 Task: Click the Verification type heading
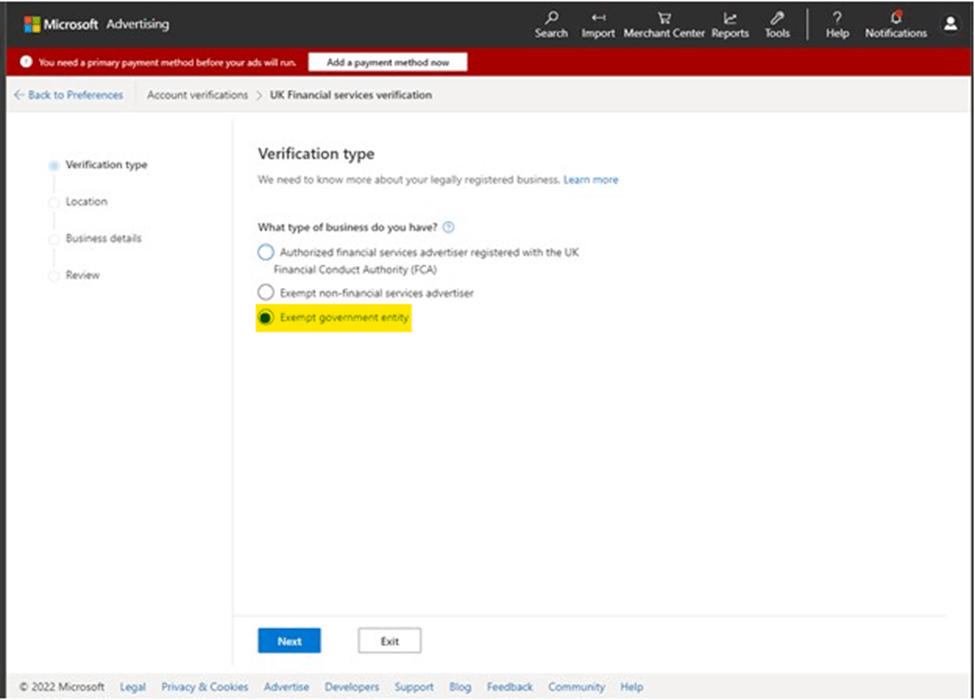point(316,154)
